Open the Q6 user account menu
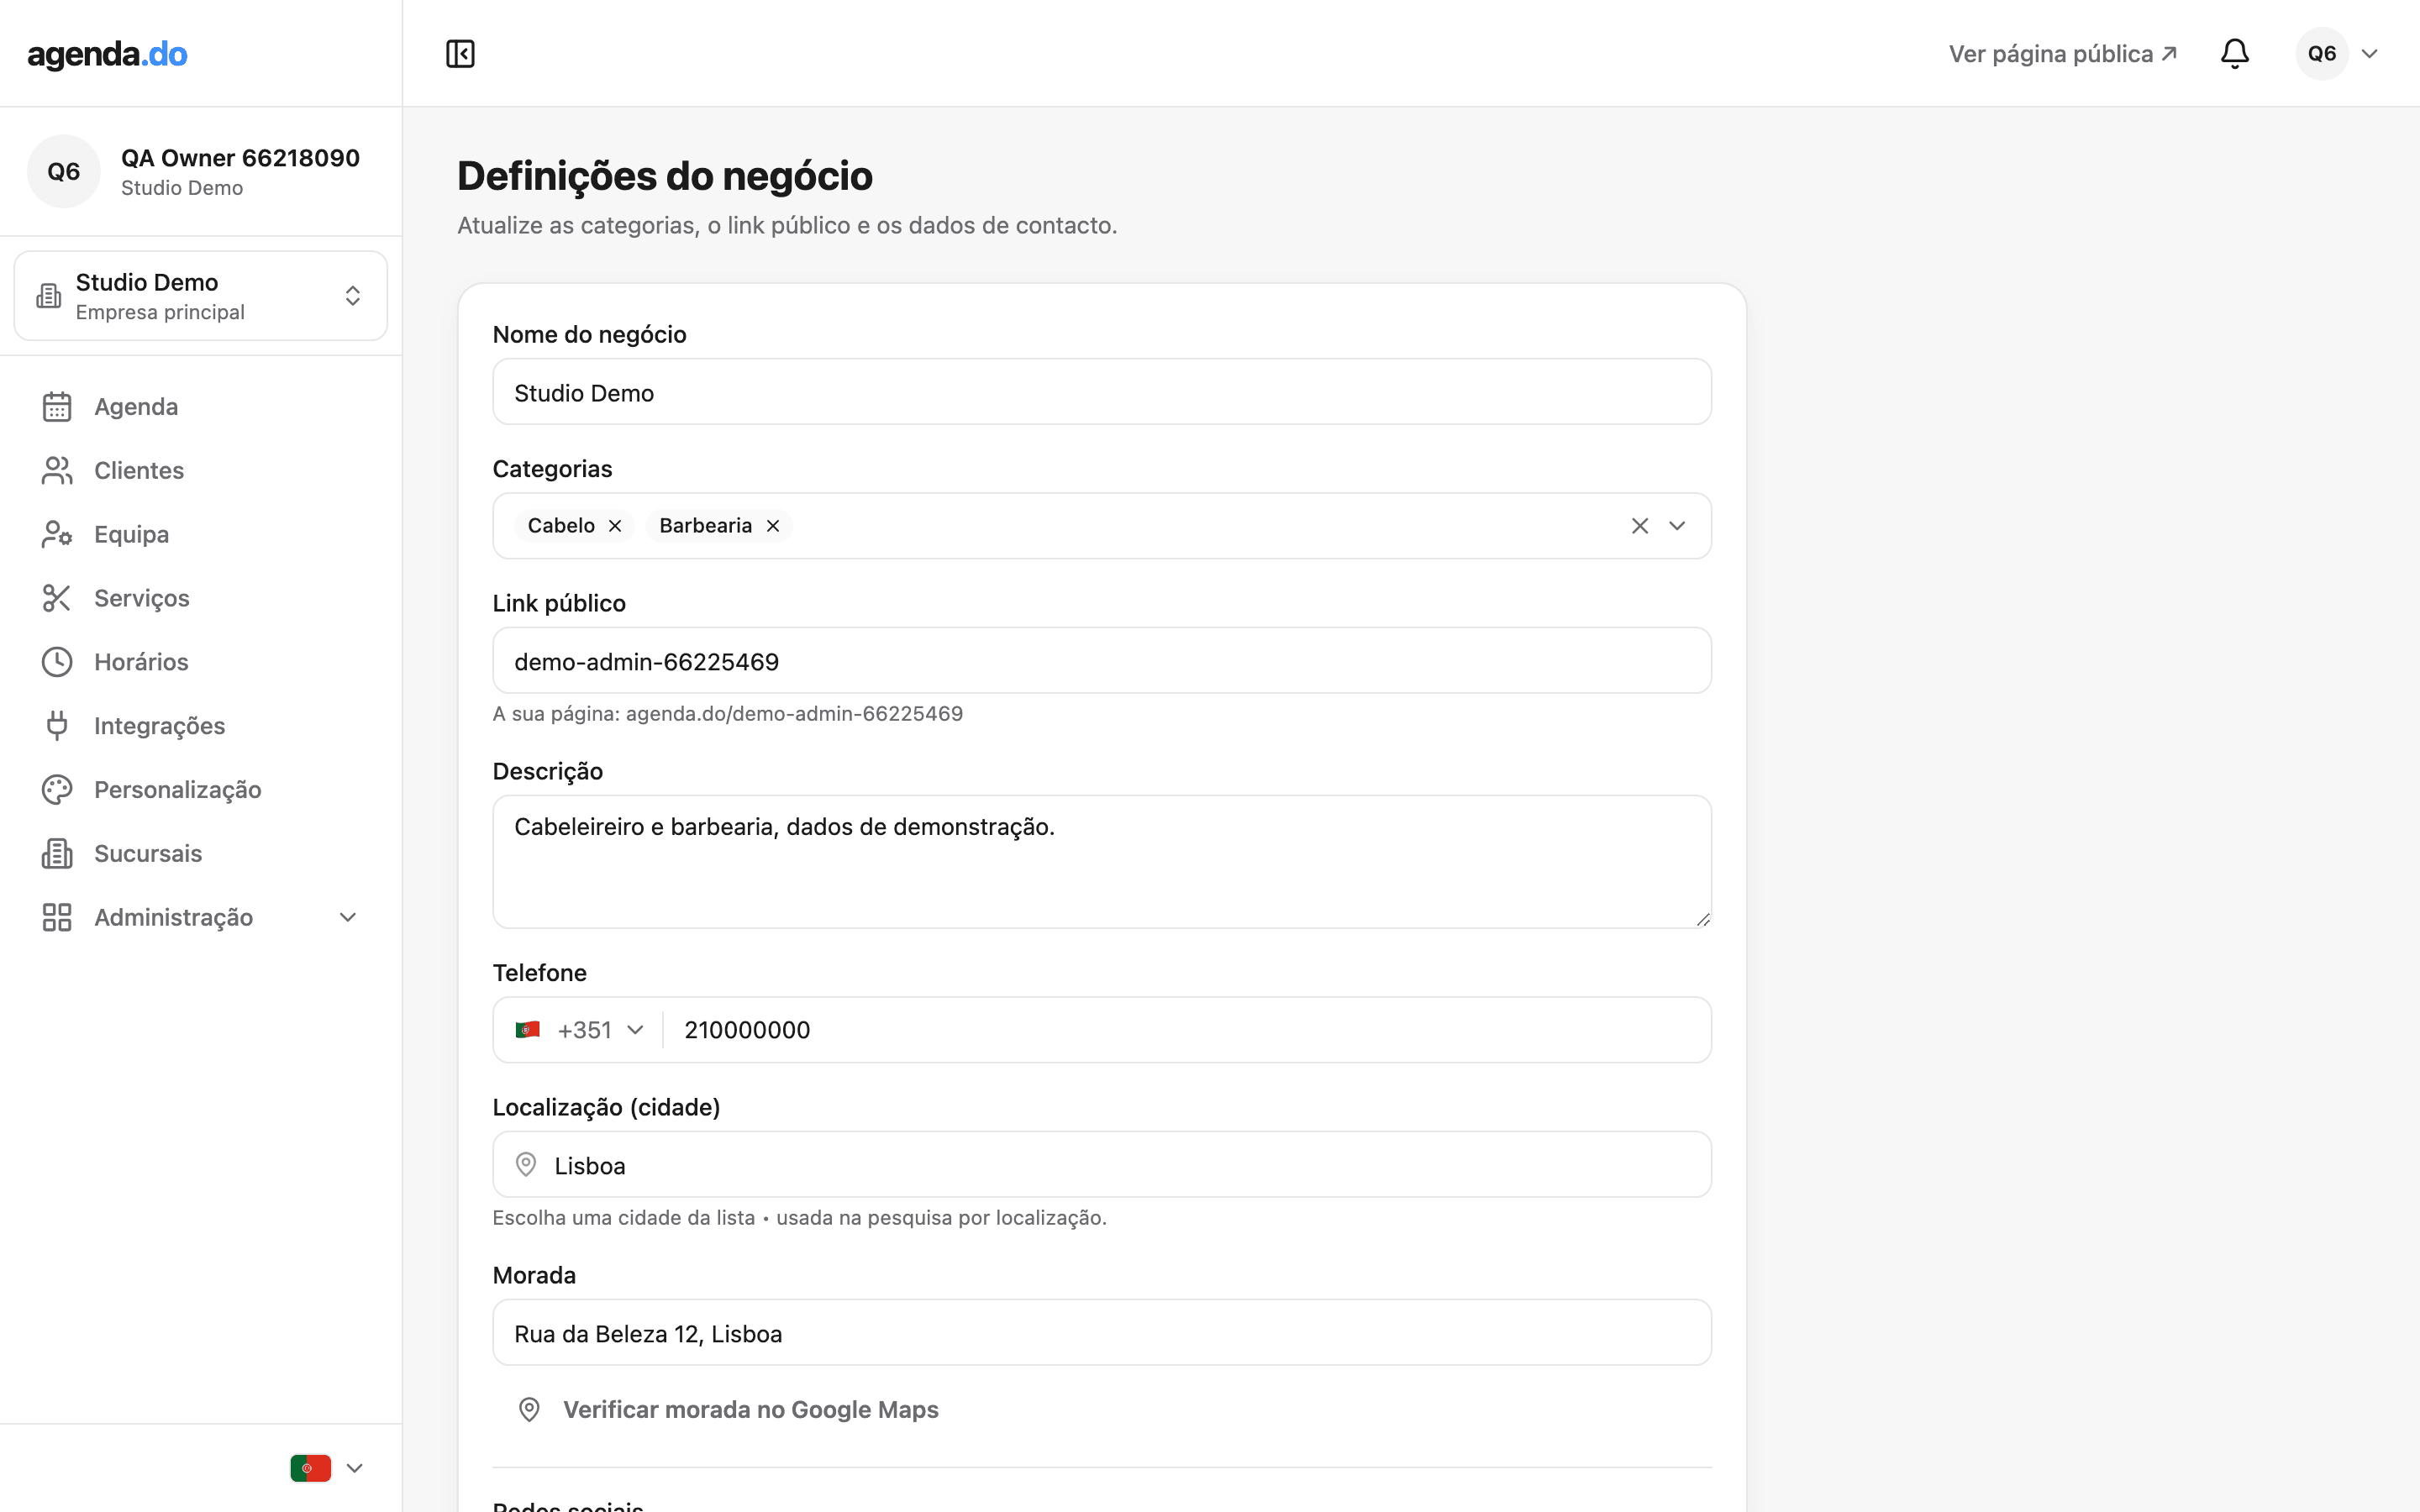 pos(2338,54)
